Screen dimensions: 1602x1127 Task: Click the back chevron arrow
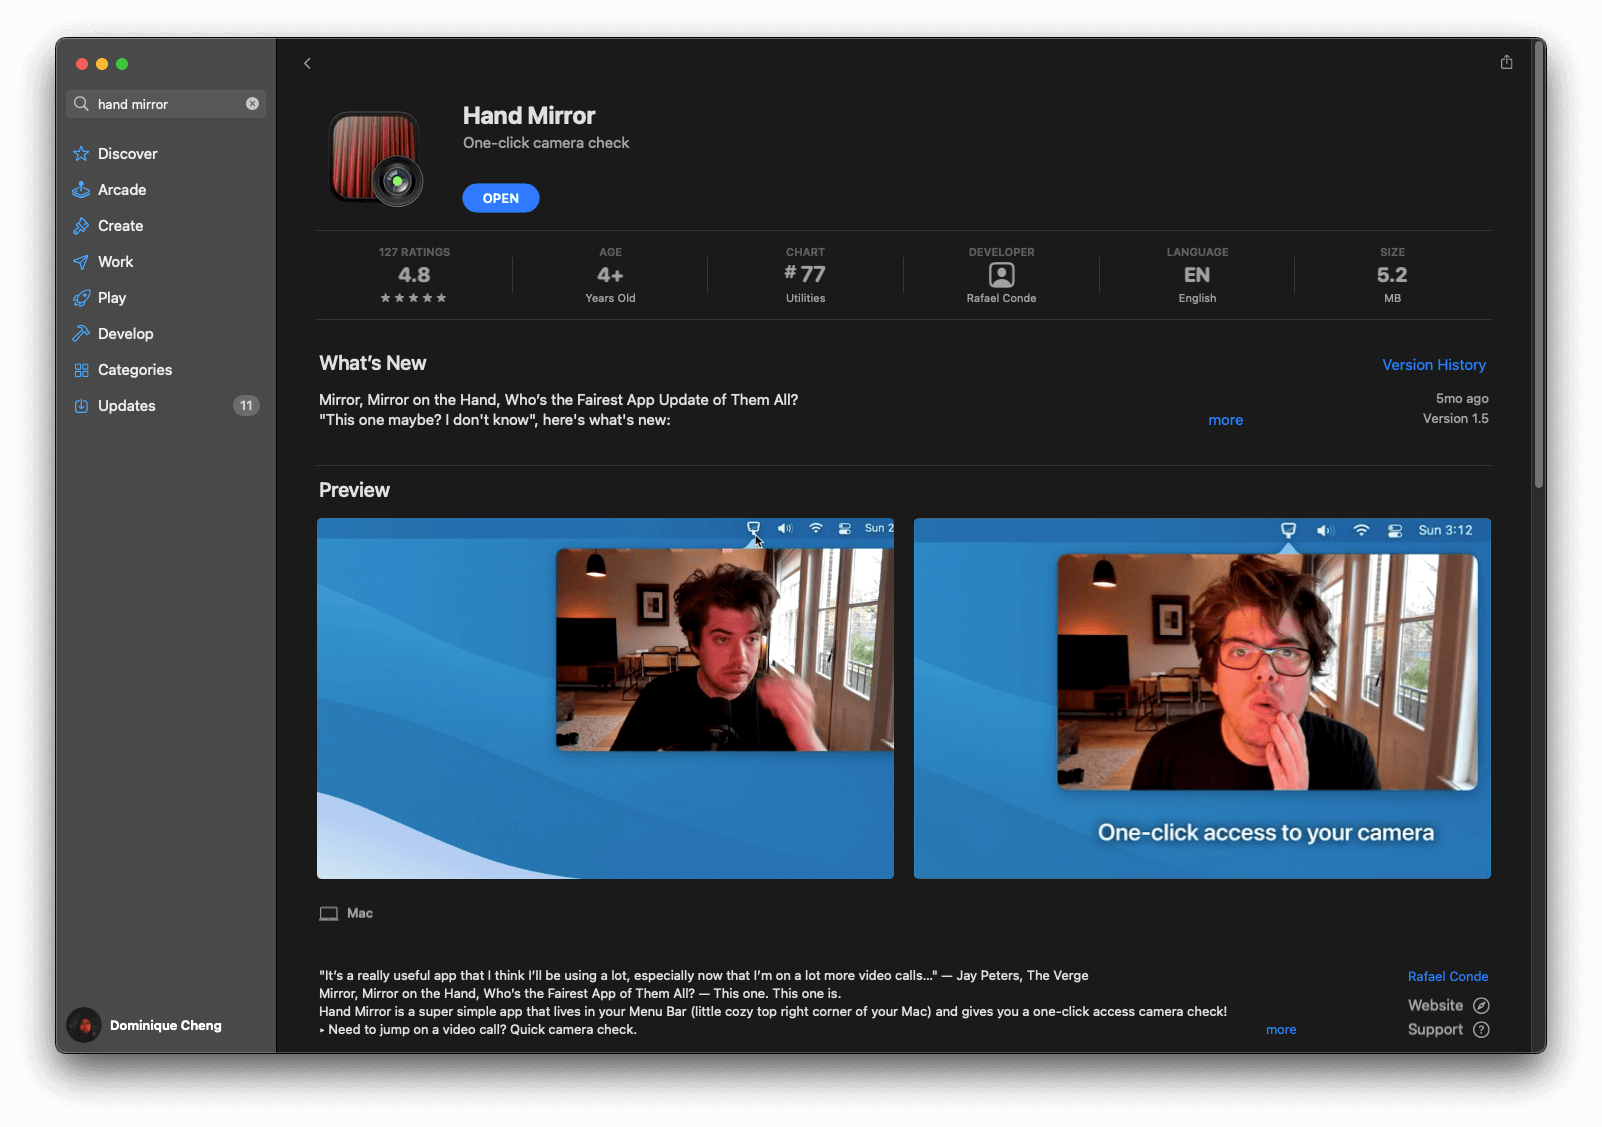pyautogui.click(x=307, y=63)
